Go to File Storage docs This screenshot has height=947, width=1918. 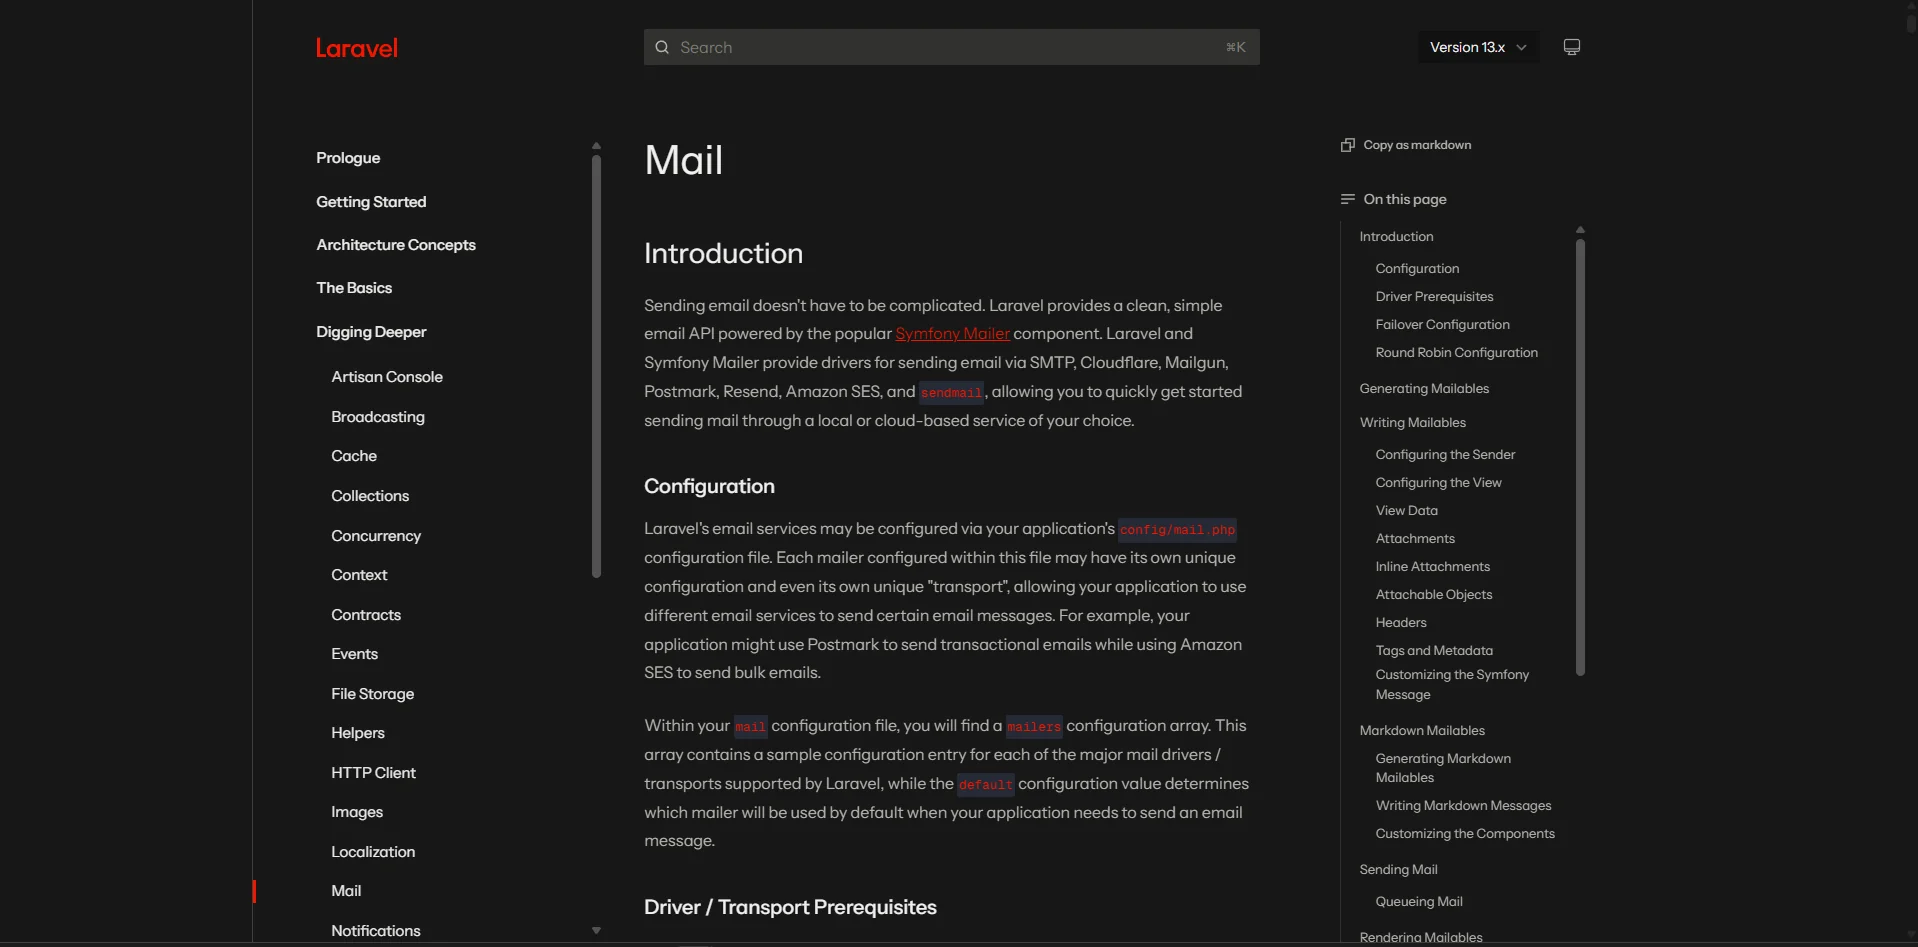pos(372,694)
